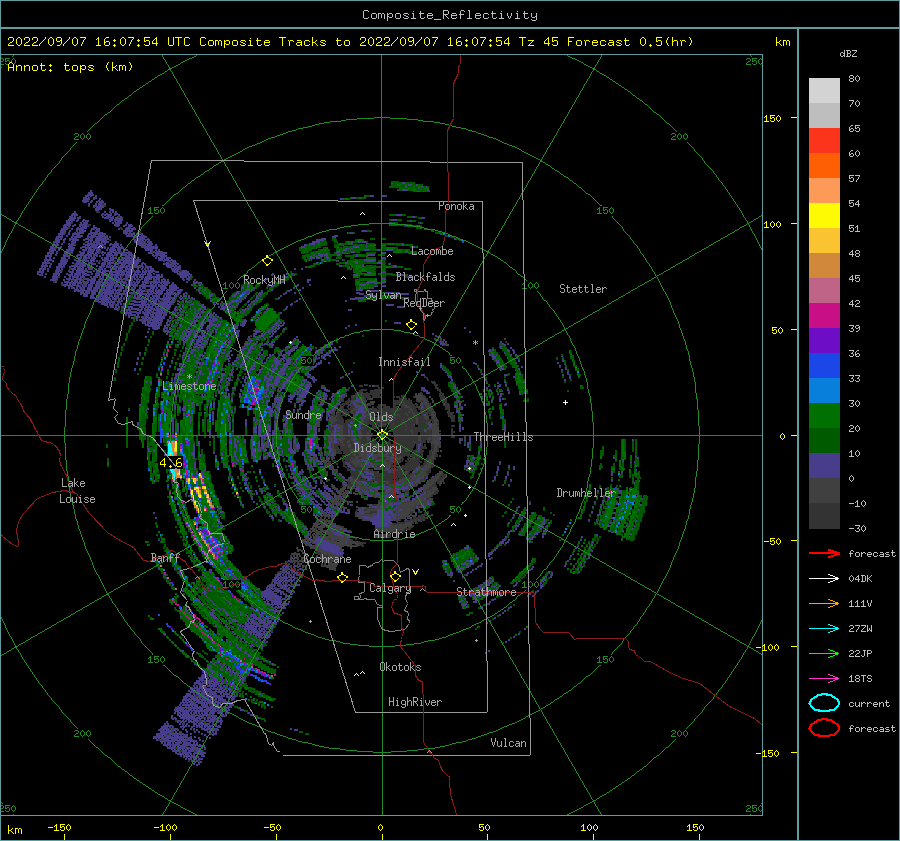Click the cyan current ellipse legend icon
The width and height of the screenshot is (900, 841).
[824, 703]
